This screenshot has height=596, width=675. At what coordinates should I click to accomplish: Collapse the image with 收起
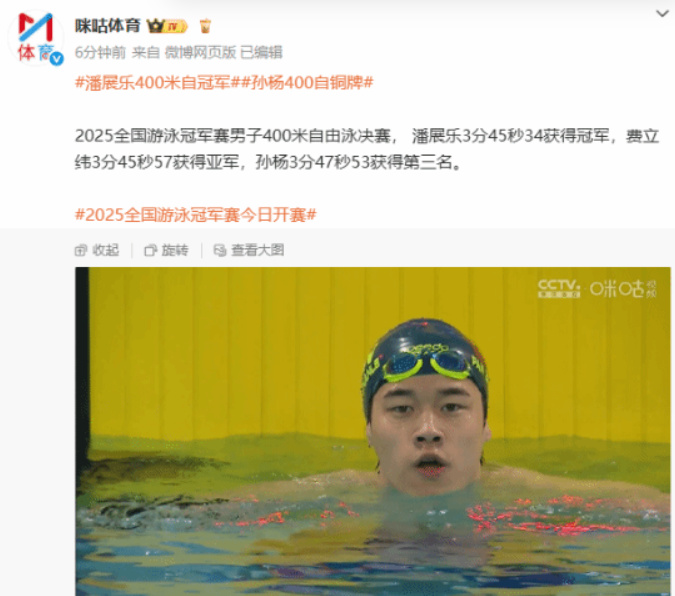click(97, 250)
